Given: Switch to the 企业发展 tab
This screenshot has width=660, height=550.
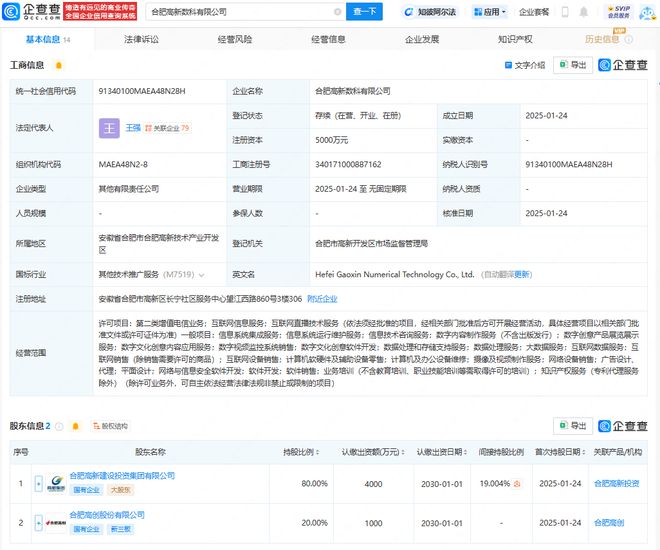Looking at the screenshot, I should click(x=422, y=40).
